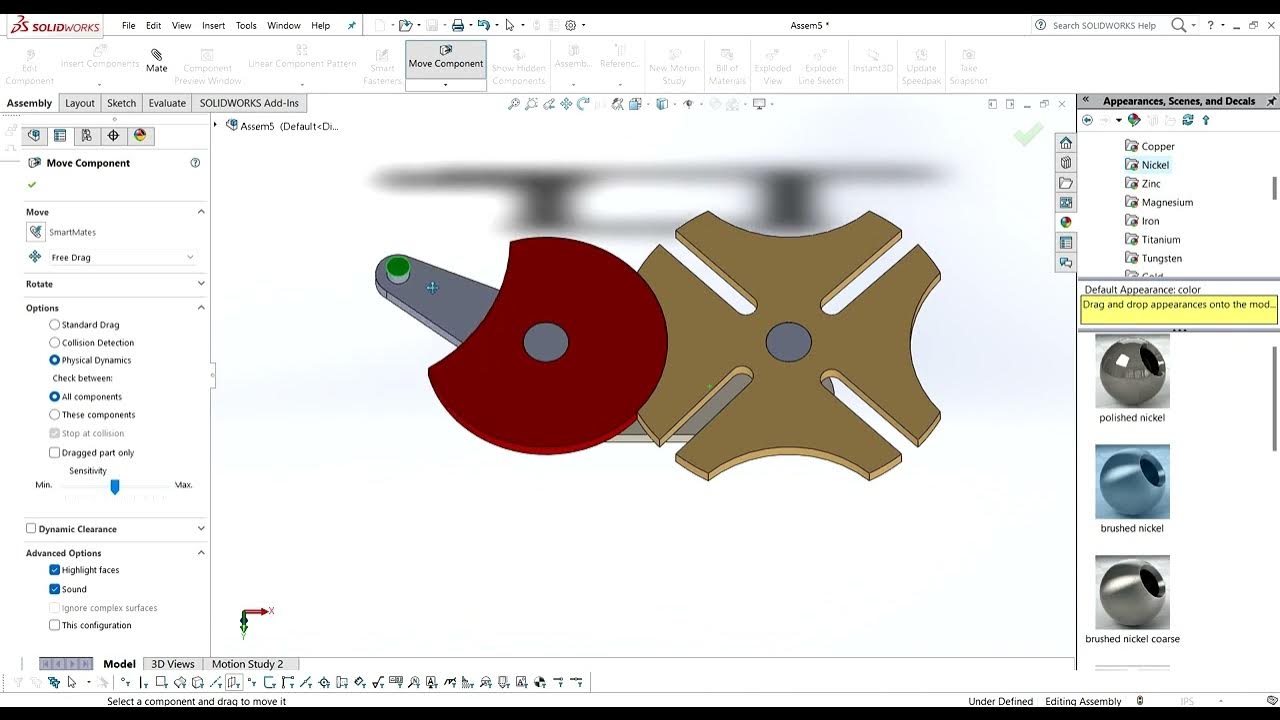The height and width of the screenshot is (720, 1280).
Task: Expand the Assem5 tree node arrow
Action: pos(215,125)
